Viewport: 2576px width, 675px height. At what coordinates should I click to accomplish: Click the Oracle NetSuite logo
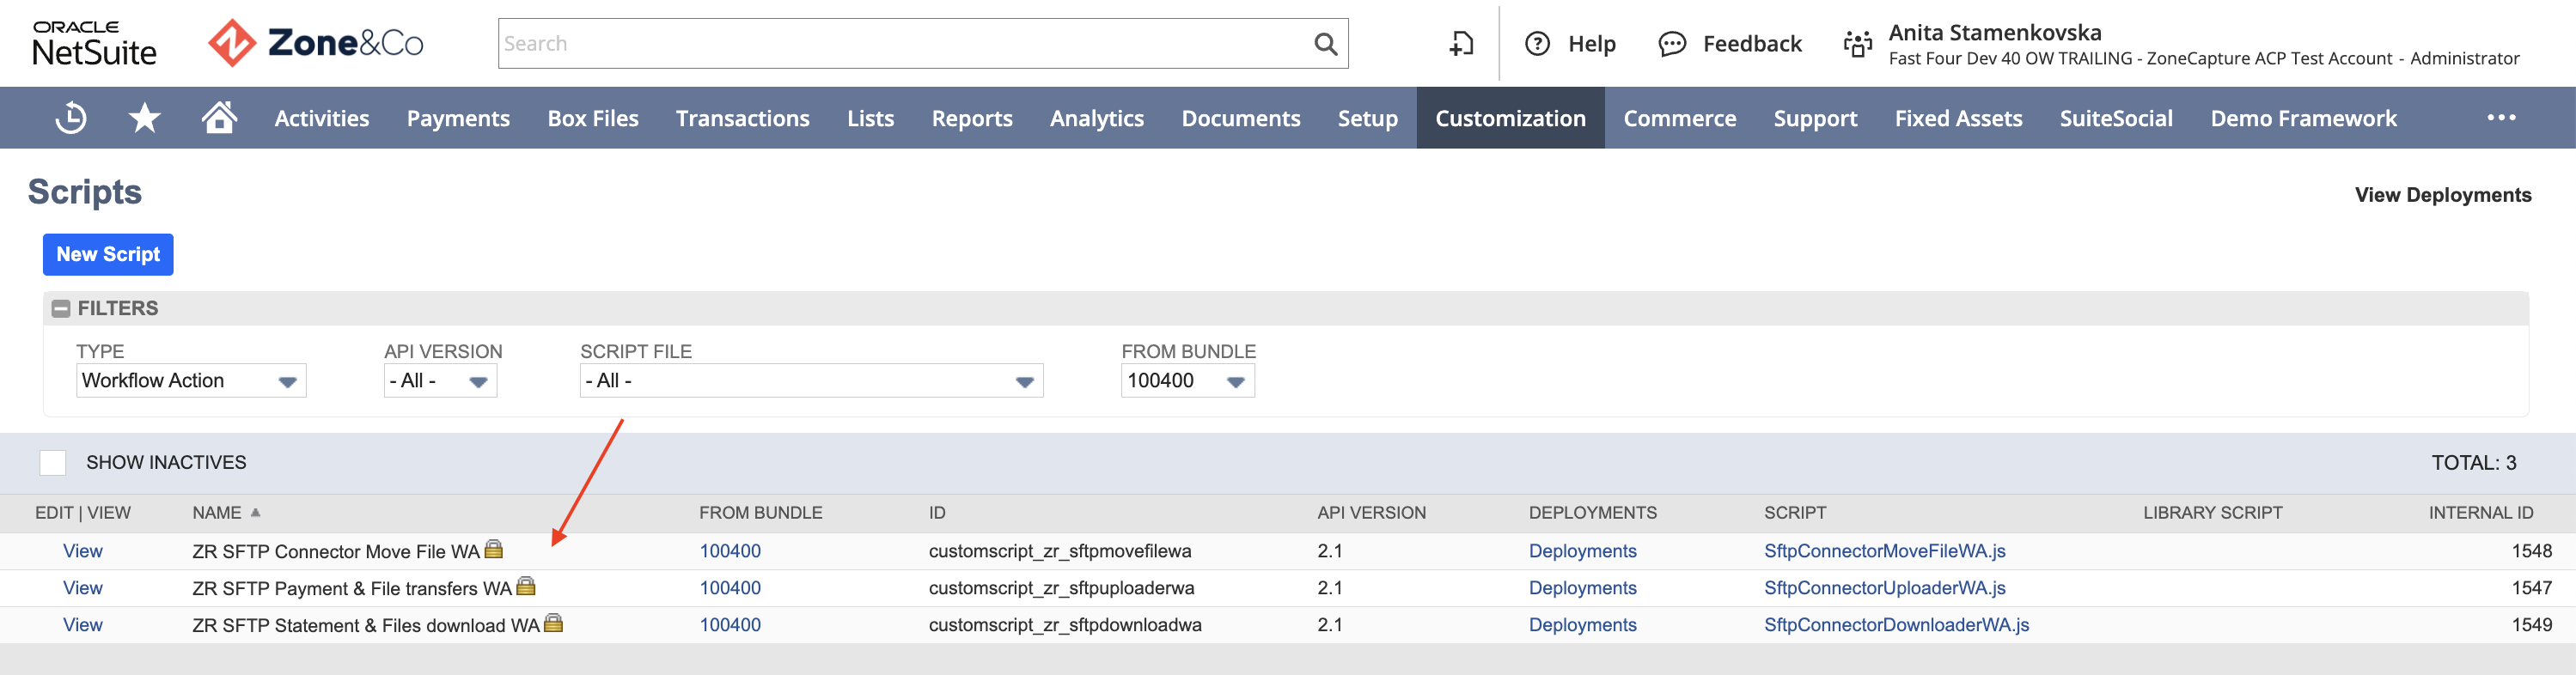click(x=94, y=43)
